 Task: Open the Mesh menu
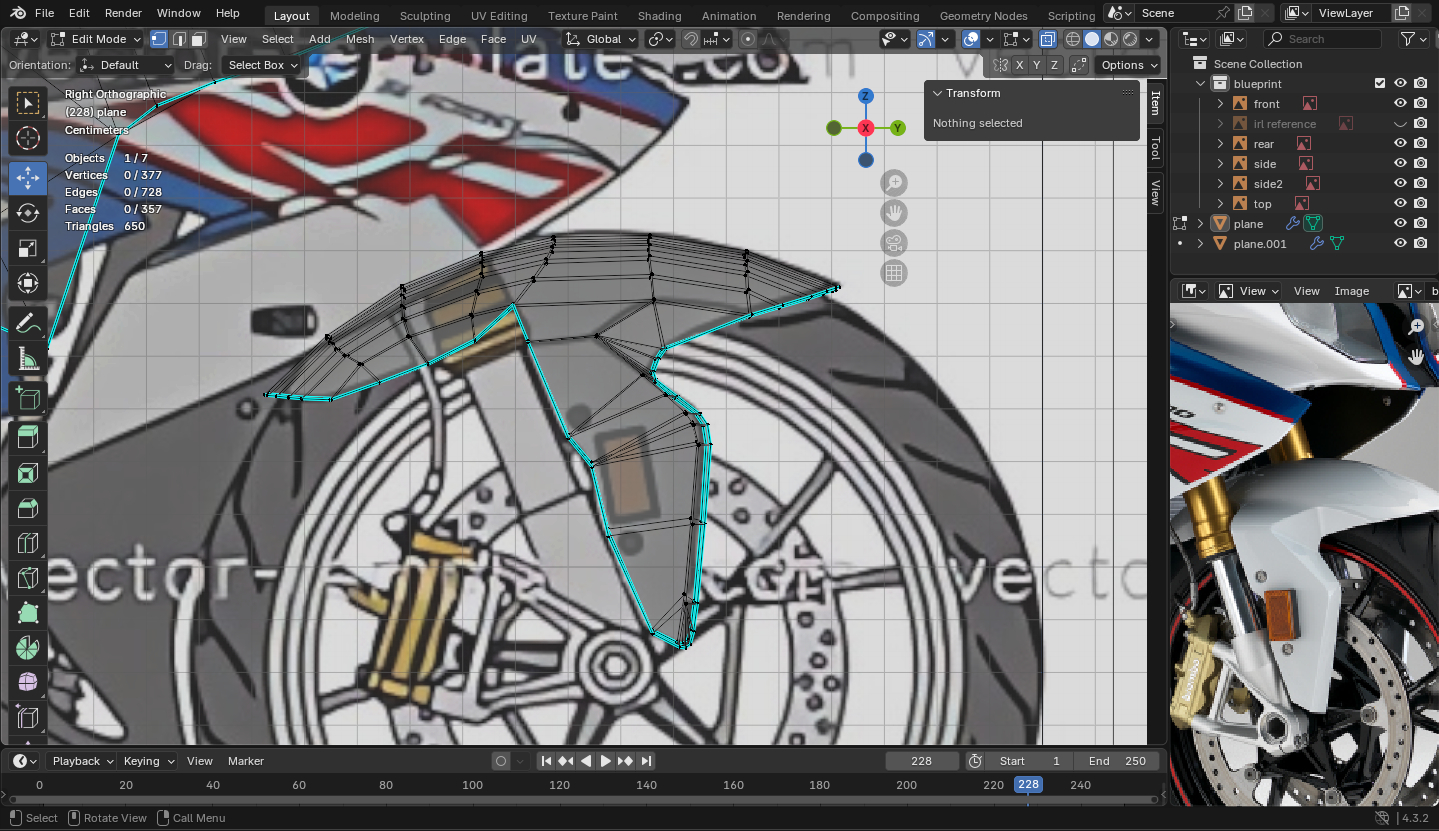tap(360, 39)
